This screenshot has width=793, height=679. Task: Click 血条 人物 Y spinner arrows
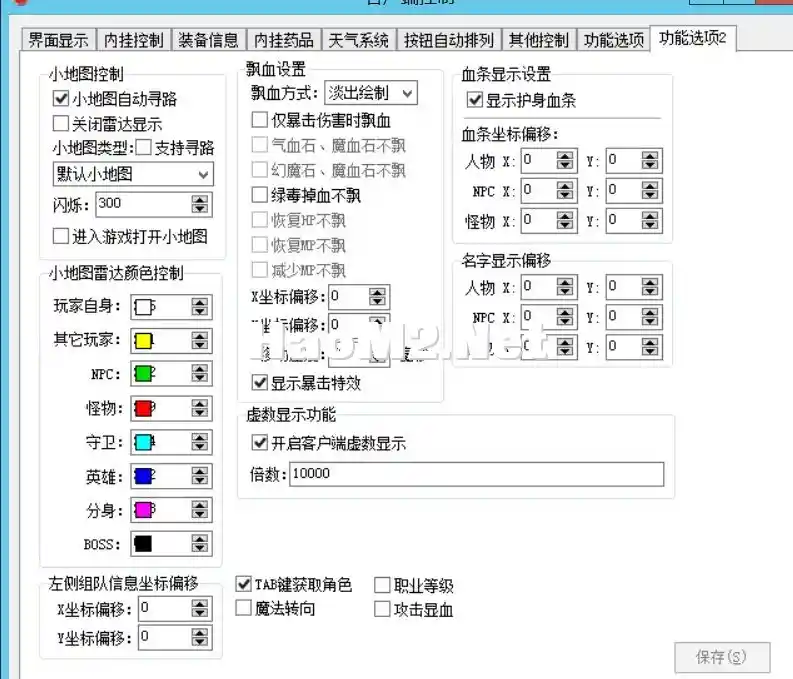[x=650, y=161]
